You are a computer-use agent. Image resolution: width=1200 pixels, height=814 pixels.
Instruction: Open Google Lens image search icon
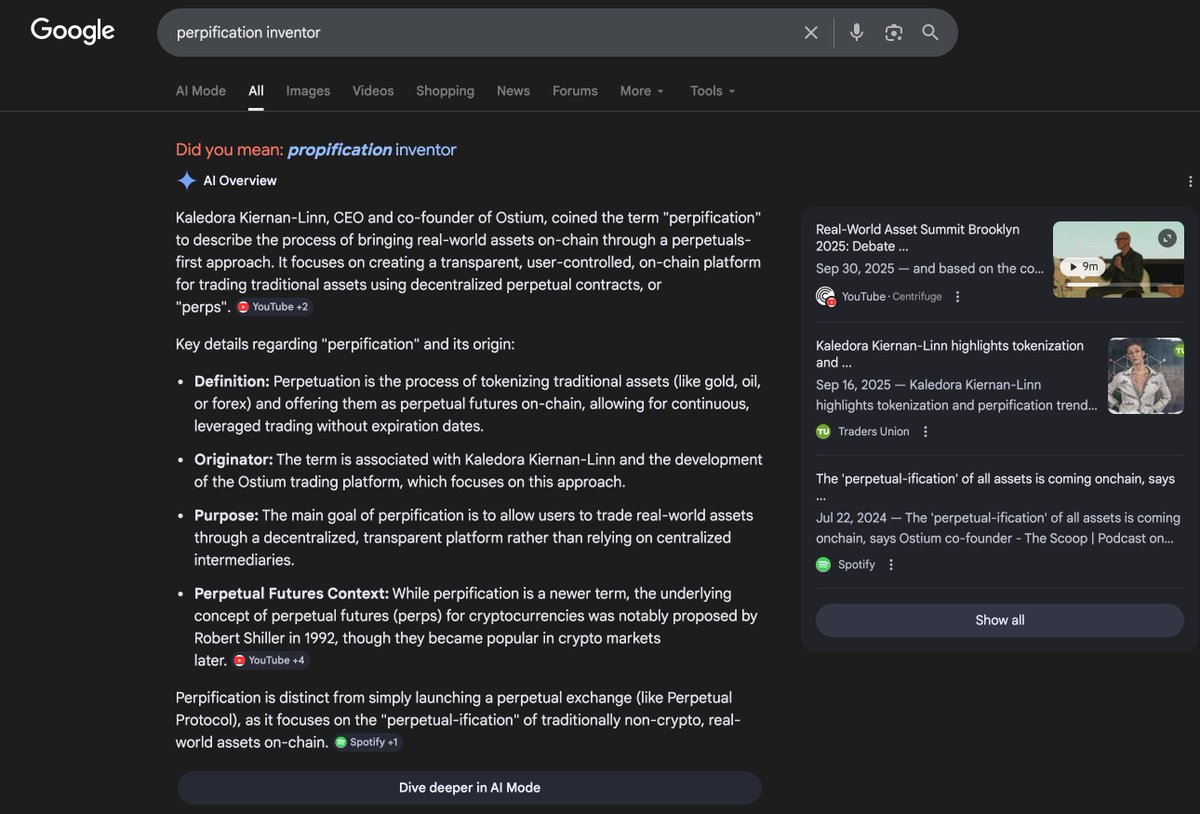894,33
